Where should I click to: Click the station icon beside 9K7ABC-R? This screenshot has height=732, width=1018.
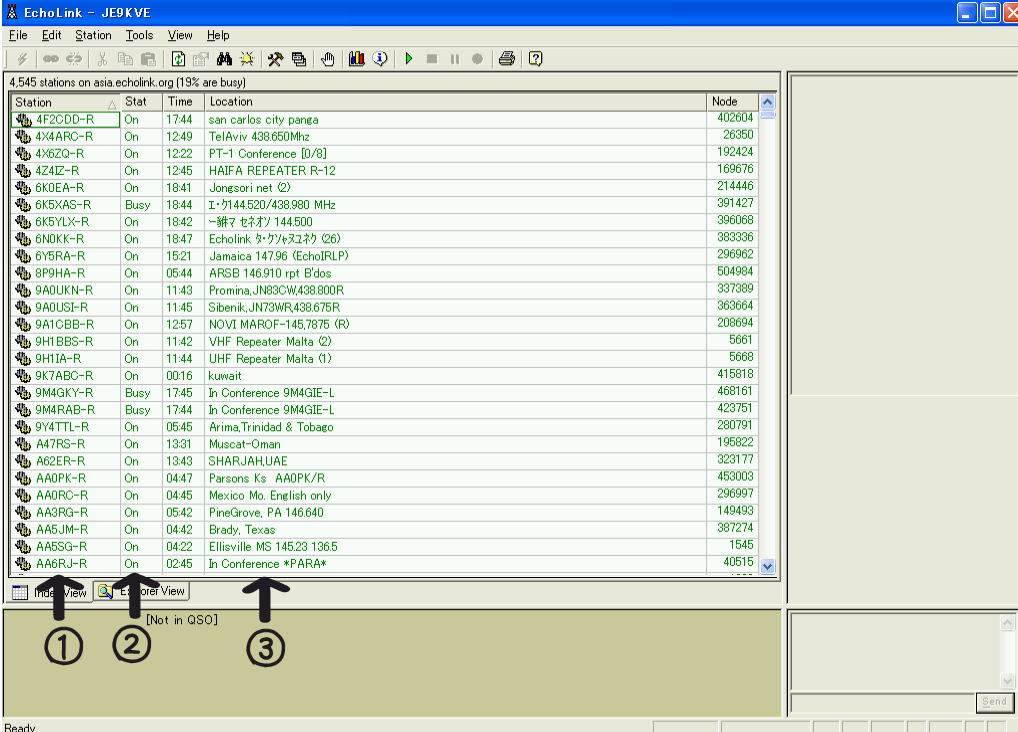point(23,375)
